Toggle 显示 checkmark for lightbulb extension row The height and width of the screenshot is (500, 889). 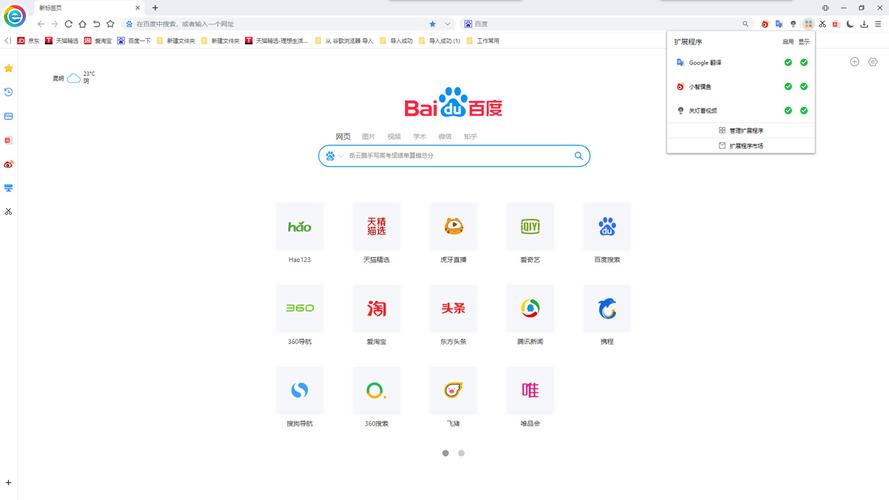804,111
